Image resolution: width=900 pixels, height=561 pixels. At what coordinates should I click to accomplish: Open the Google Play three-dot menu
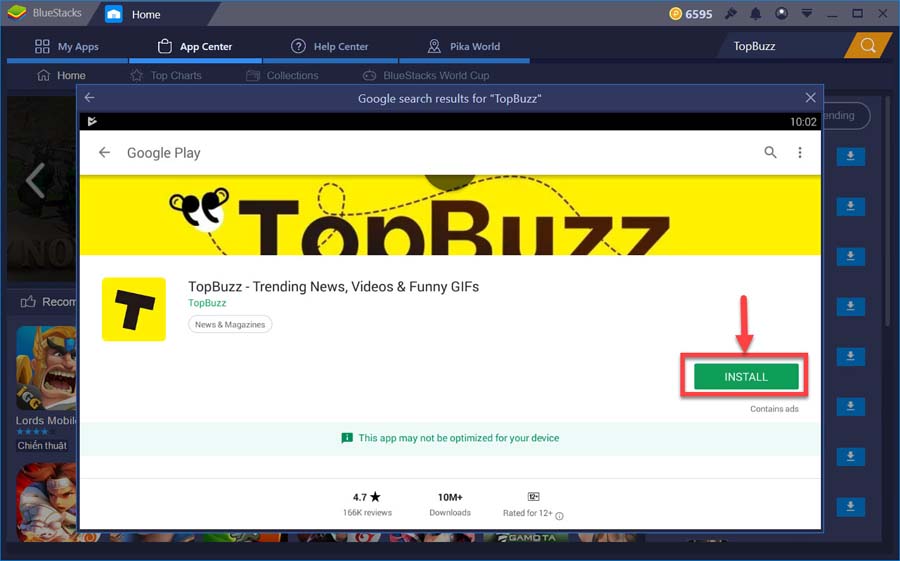(800, 152)
